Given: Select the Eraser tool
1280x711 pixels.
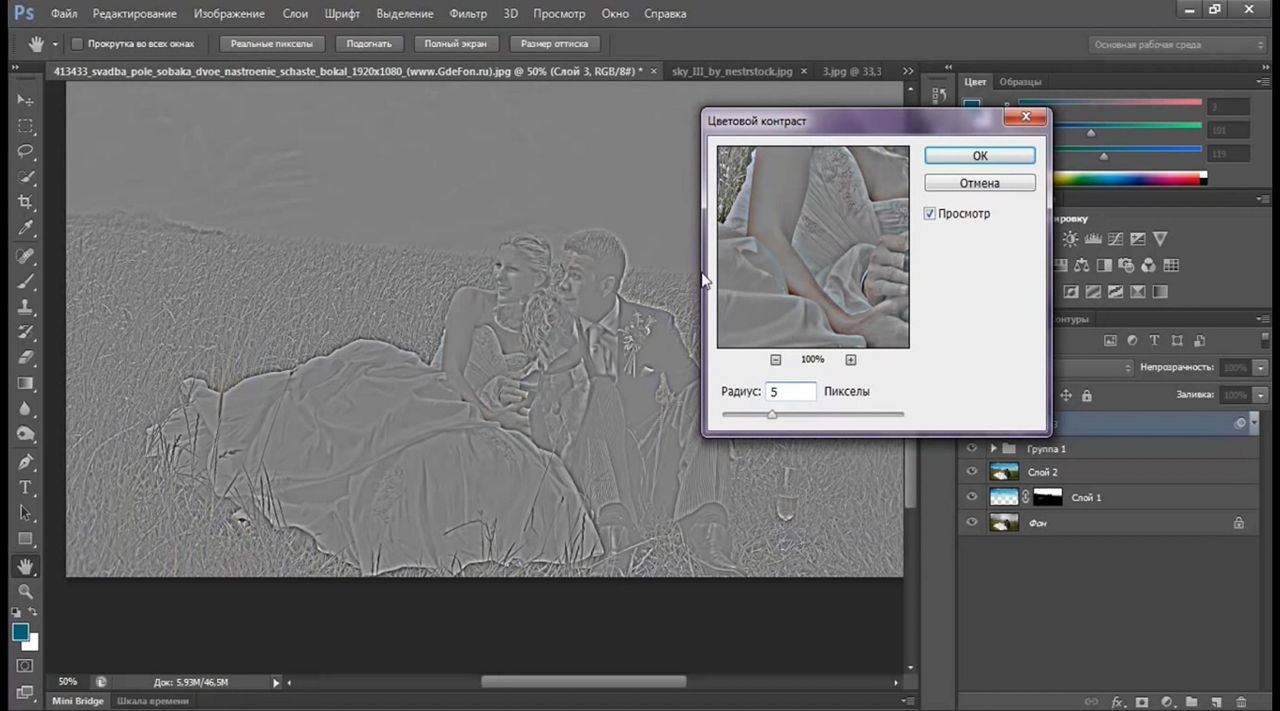Looking at the screenshot, I should [x=25, y=358].
